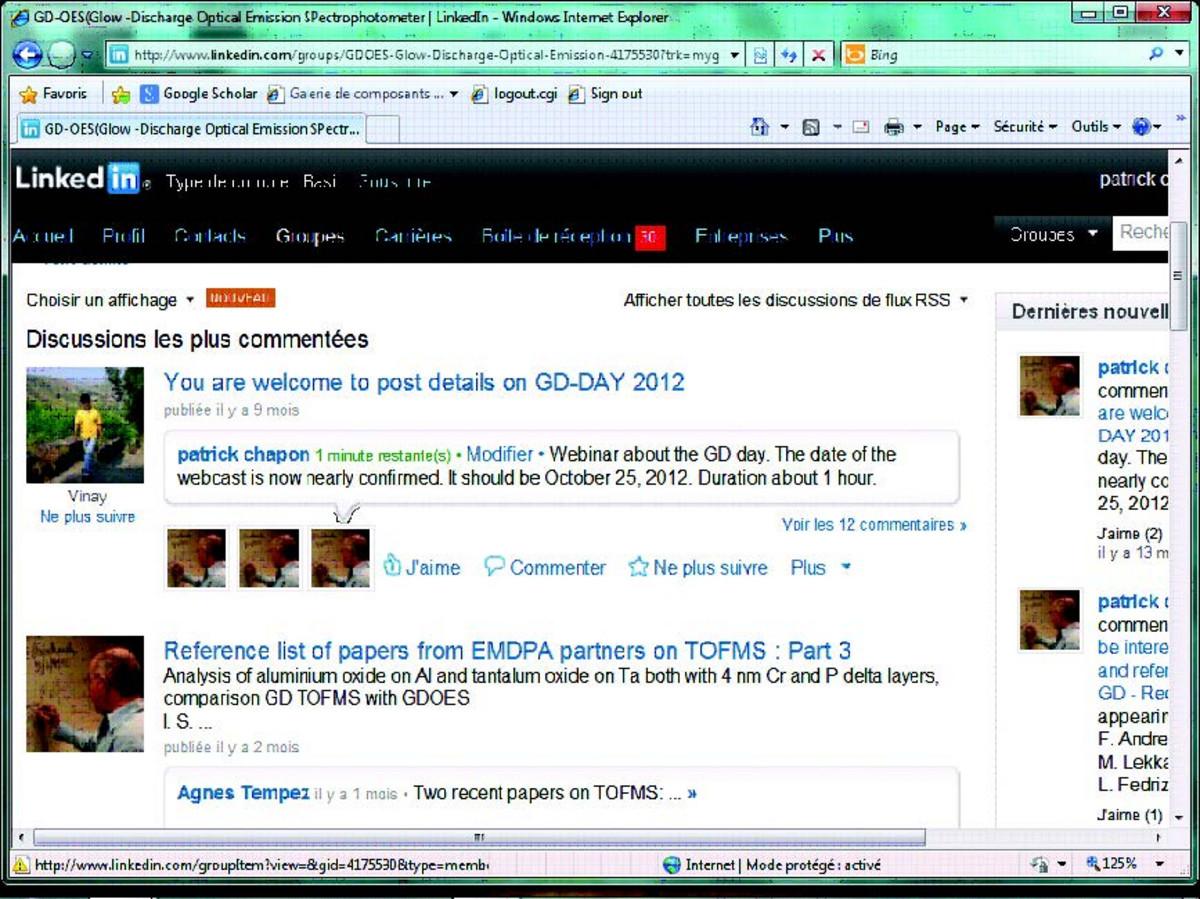Expand Galerie de composants dropdown
Viewport: 1200px width, 899px height.
point(454,94)
